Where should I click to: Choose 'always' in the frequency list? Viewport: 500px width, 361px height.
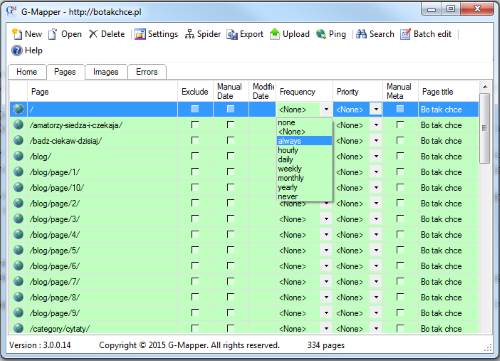304,141
